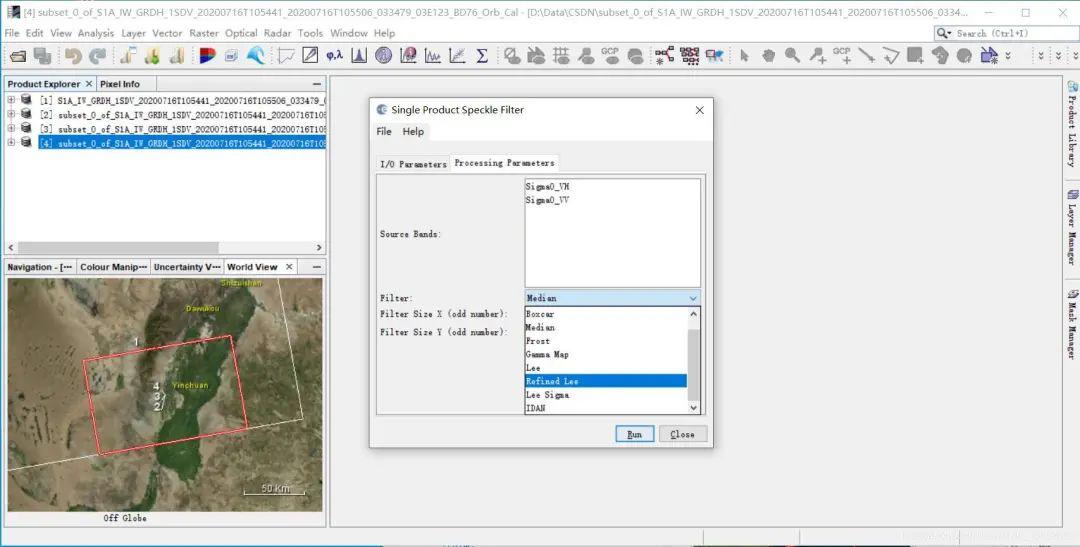Viewport: 1080px width, 547px height.
Task: Click the Undo arrow in the toolbar
Action: pos(73,56)
